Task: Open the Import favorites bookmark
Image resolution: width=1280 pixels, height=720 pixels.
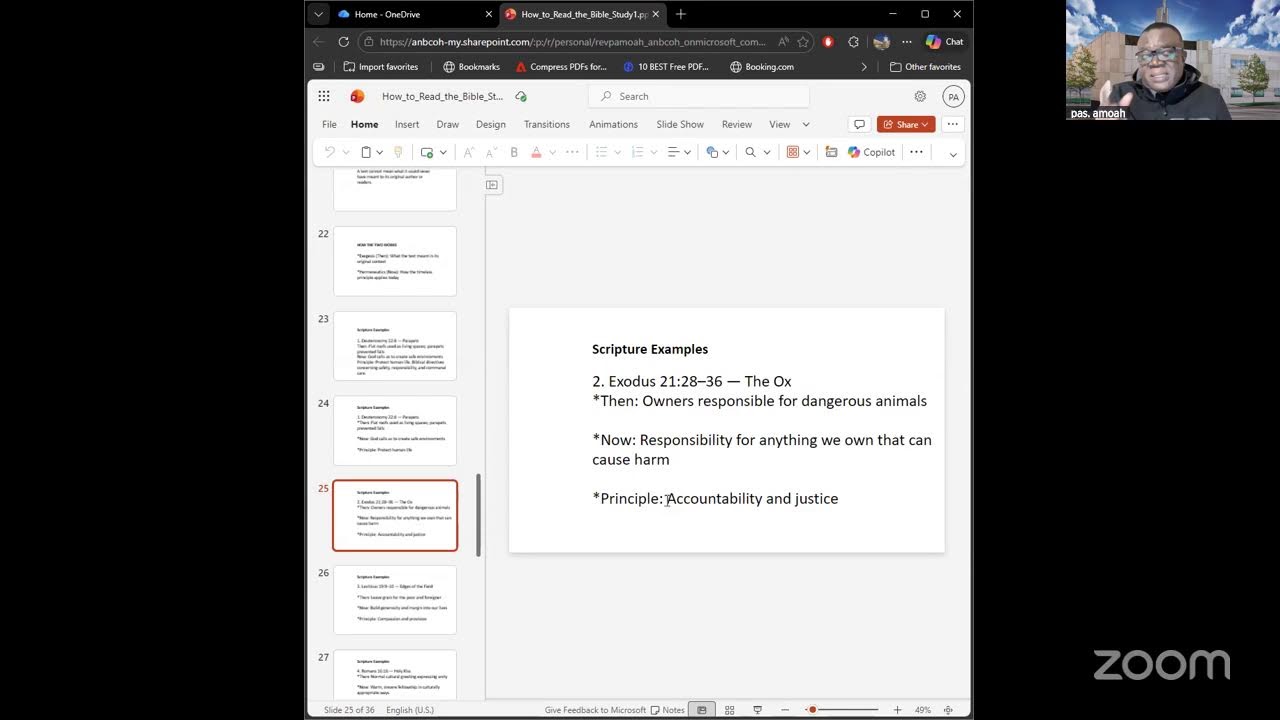Action: pos(381,67)
